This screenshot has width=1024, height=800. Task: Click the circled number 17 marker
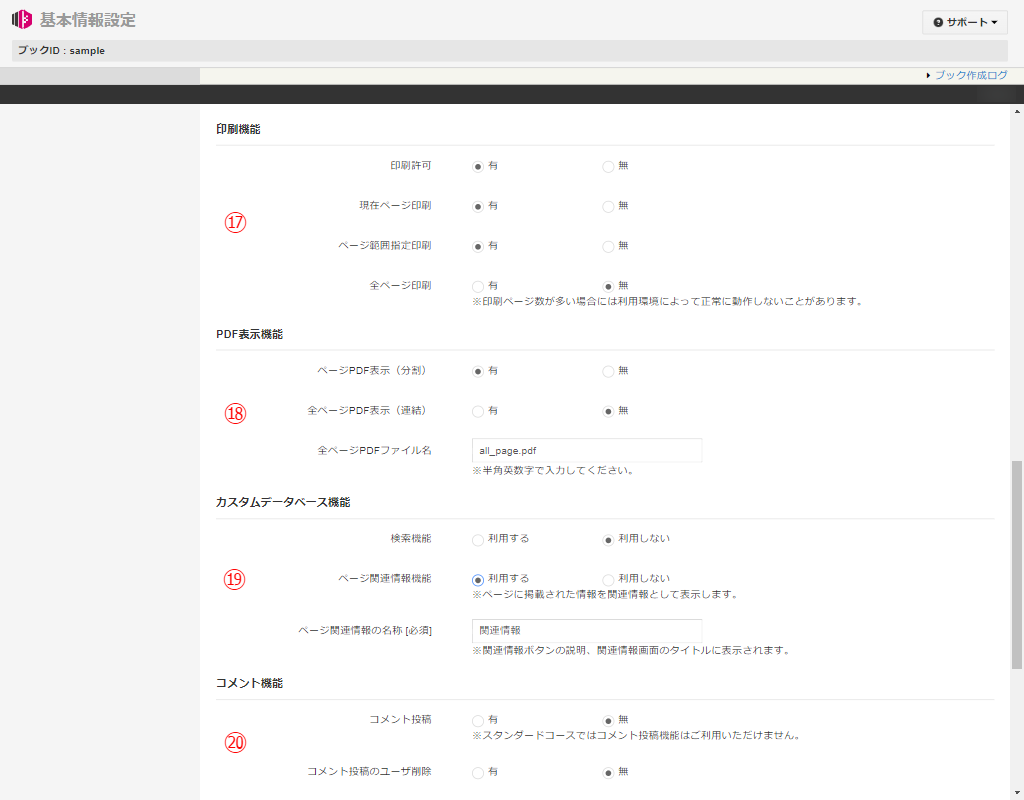pos(235,223)
